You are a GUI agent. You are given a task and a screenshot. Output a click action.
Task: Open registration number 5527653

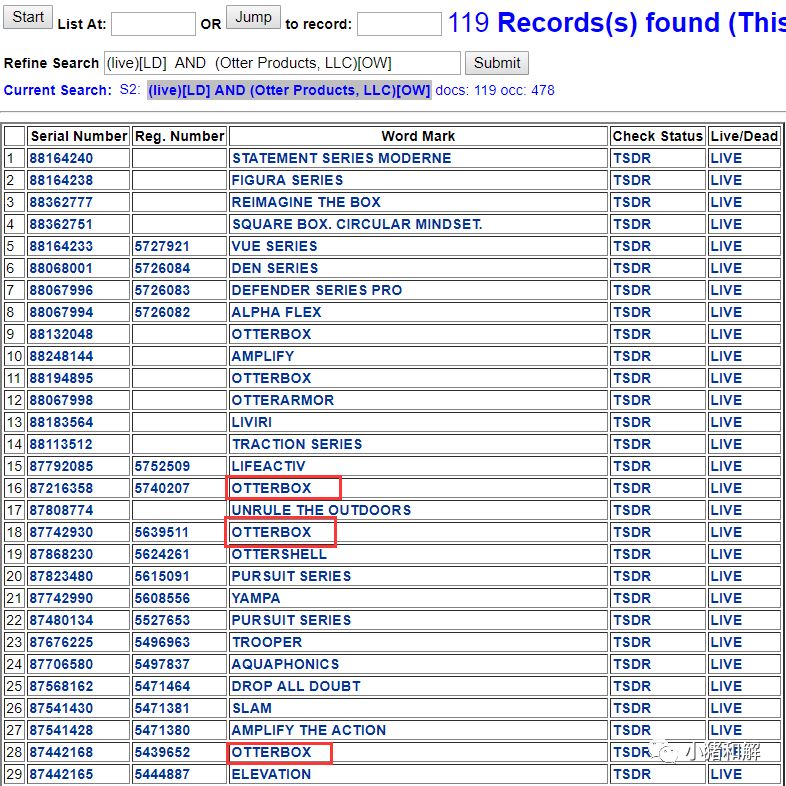[x=162, y=621]
